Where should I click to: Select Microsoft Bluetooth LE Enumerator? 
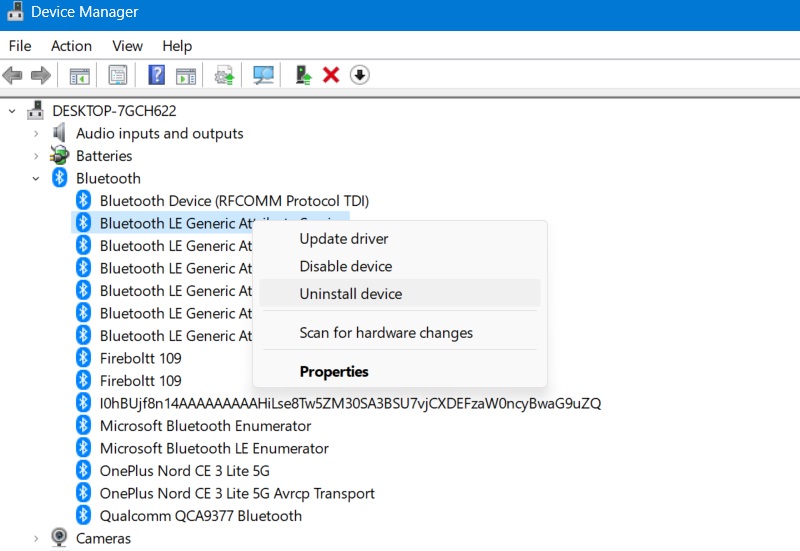point(214,448)
